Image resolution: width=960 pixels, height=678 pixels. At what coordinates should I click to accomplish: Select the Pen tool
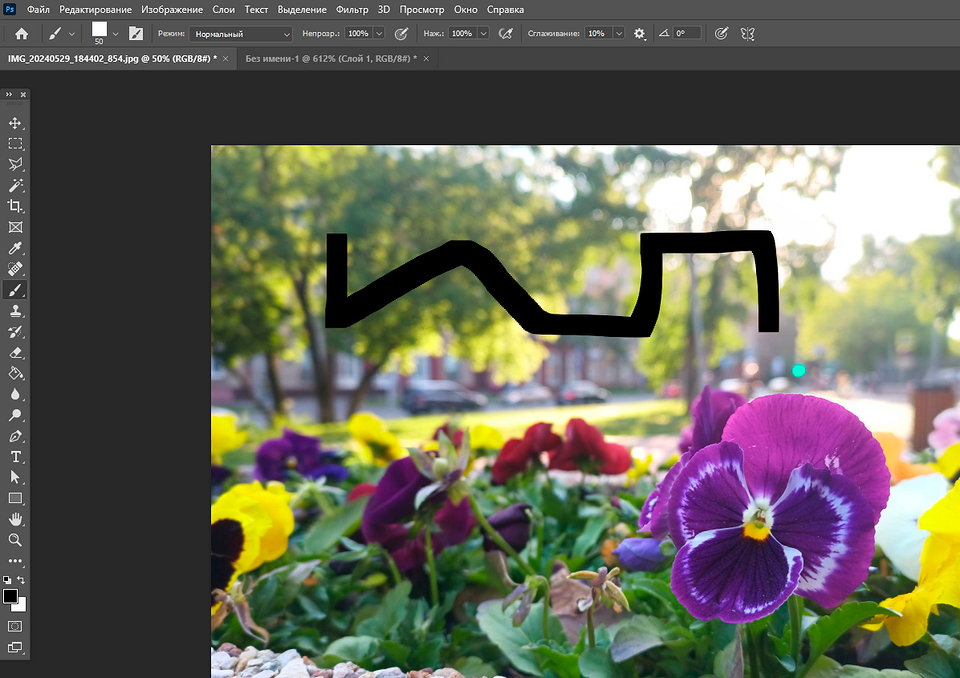click(15, 436)
